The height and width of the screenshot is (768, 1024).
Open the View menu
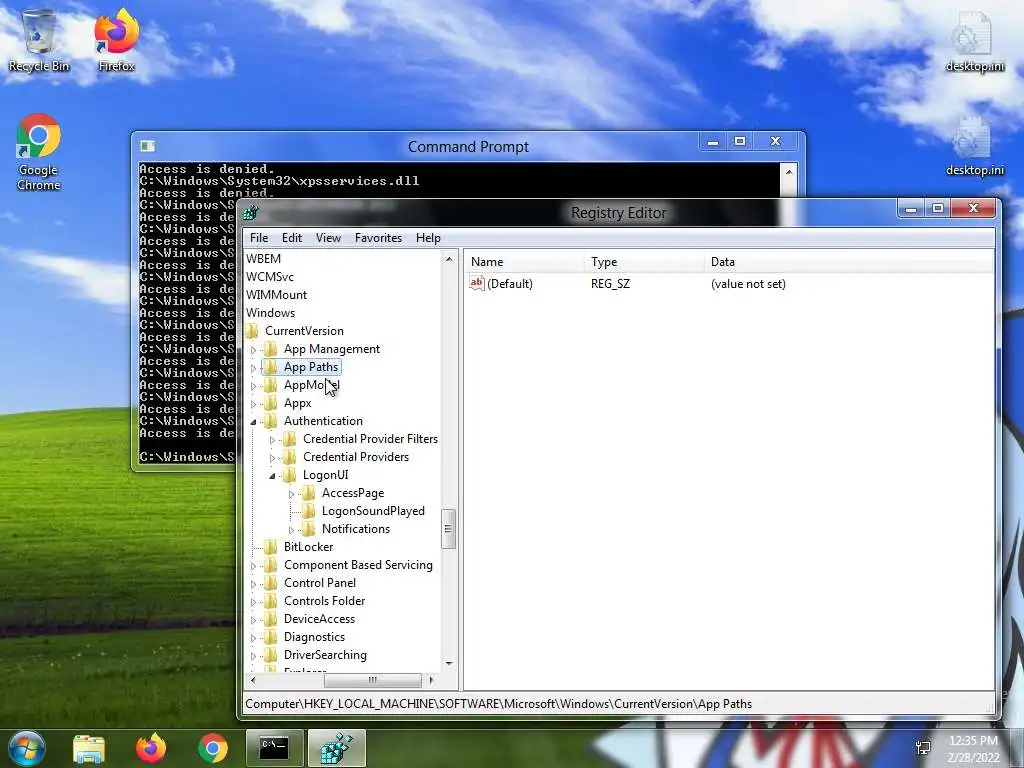click(328, 238)
